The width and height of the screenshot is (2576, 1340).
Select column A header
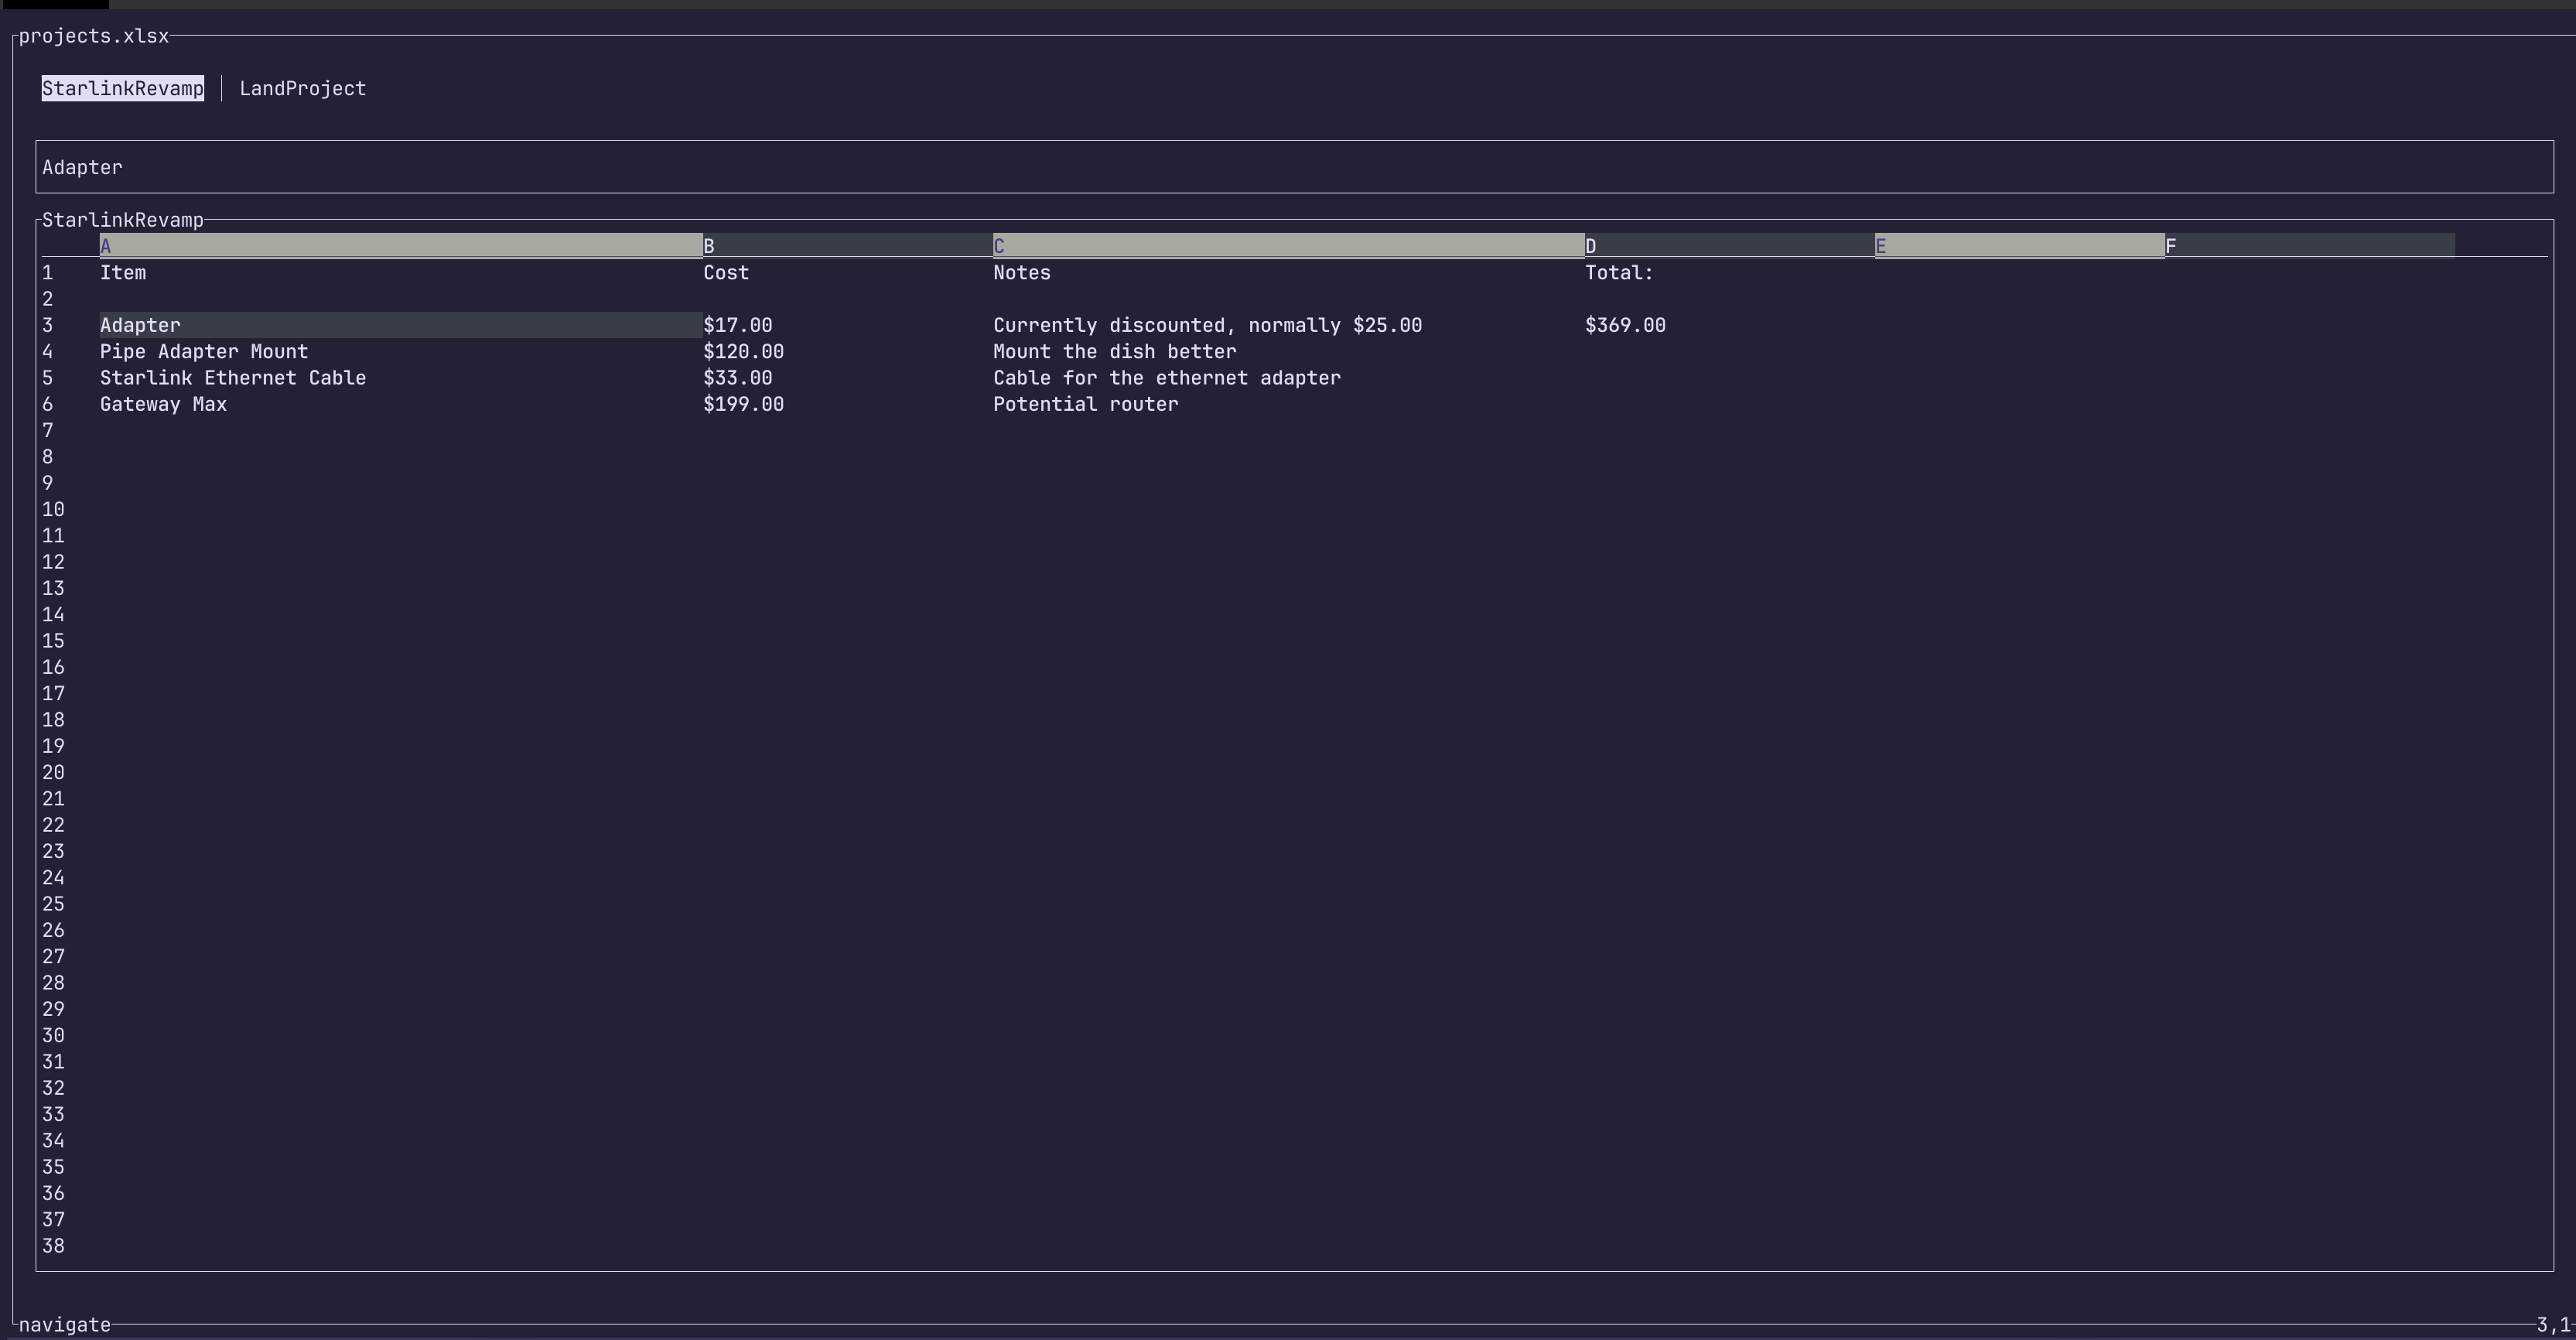401,246
